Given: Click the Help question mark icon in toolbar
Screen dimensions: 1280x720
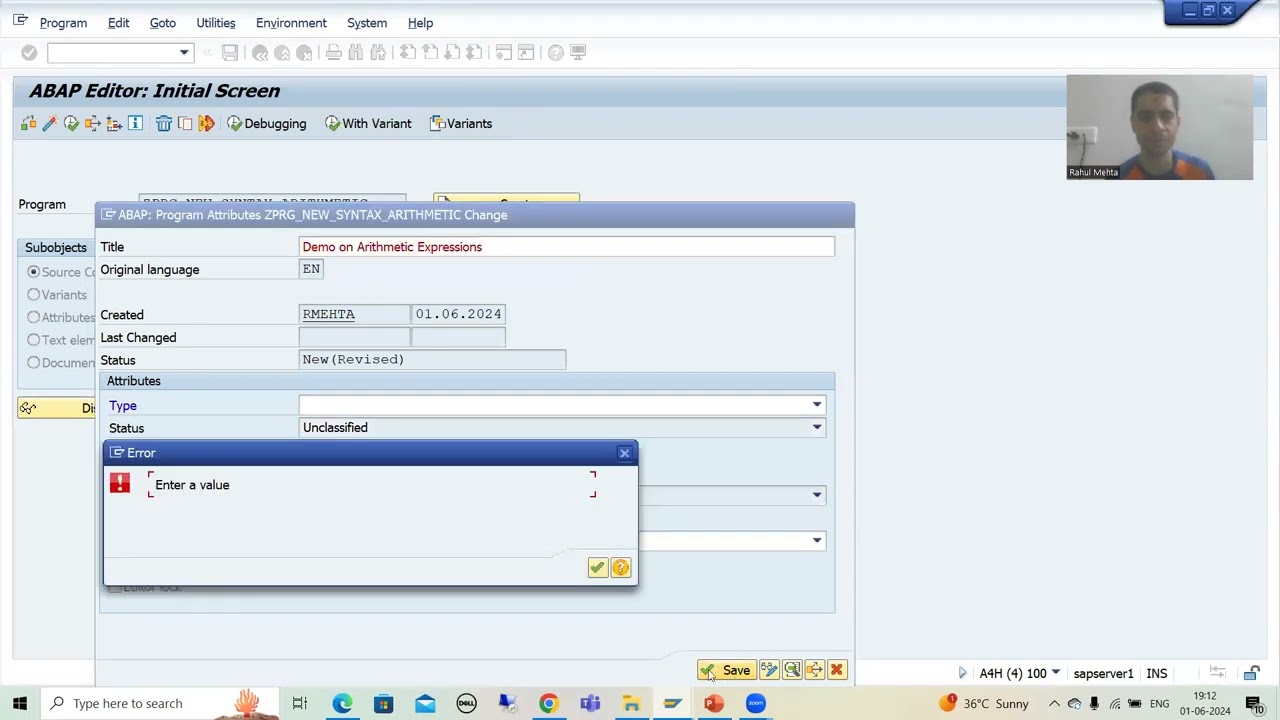Looking at the screenshot, I should [x=556, y=53].
